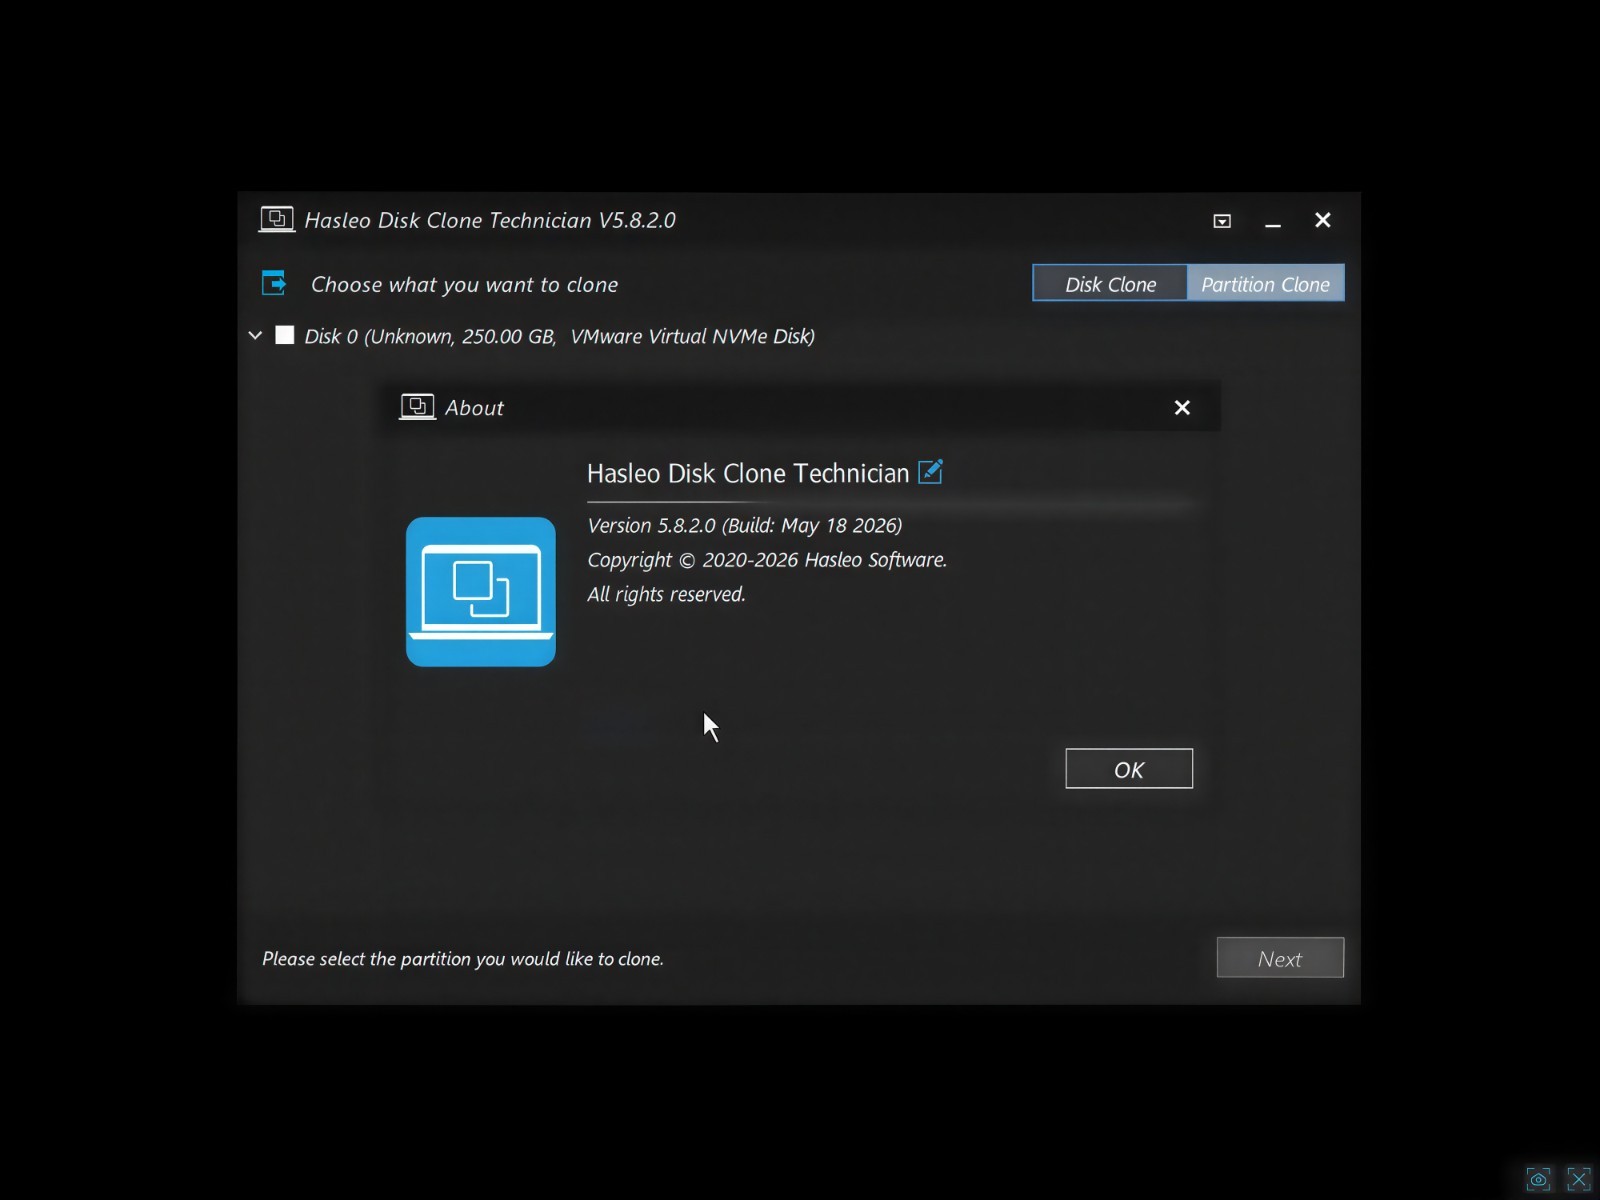Click the Copyright 2020-2026 Hasleo Software text
Image resolution: width=1600 pixels, height=1200 pixels.
(767, 560)
